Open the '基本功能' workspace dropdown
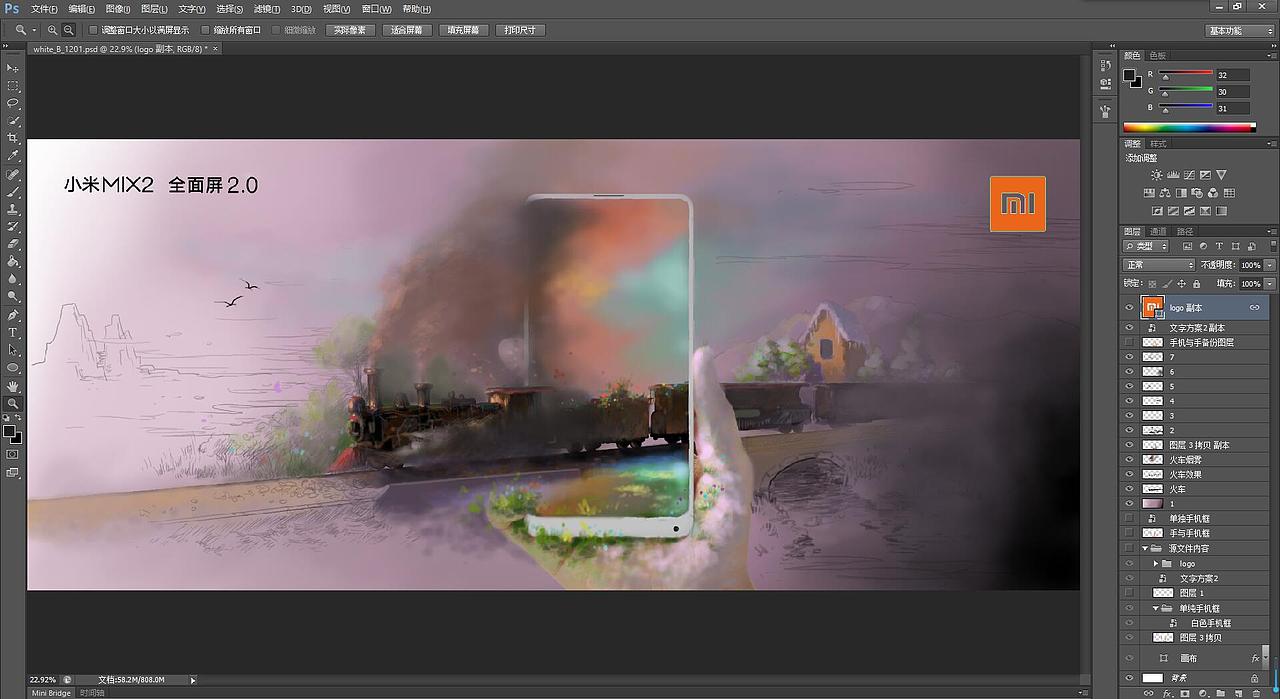Image resolution: width=1280 pixels, height=699 pixels. point(1240,30)
